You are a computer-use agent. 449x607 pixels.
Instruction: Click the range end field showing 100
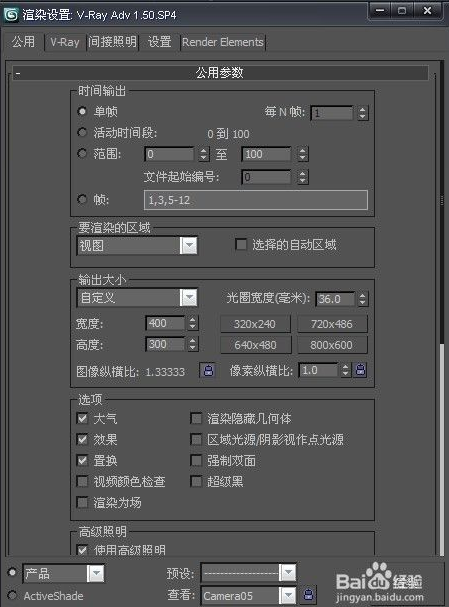(267, 154)
